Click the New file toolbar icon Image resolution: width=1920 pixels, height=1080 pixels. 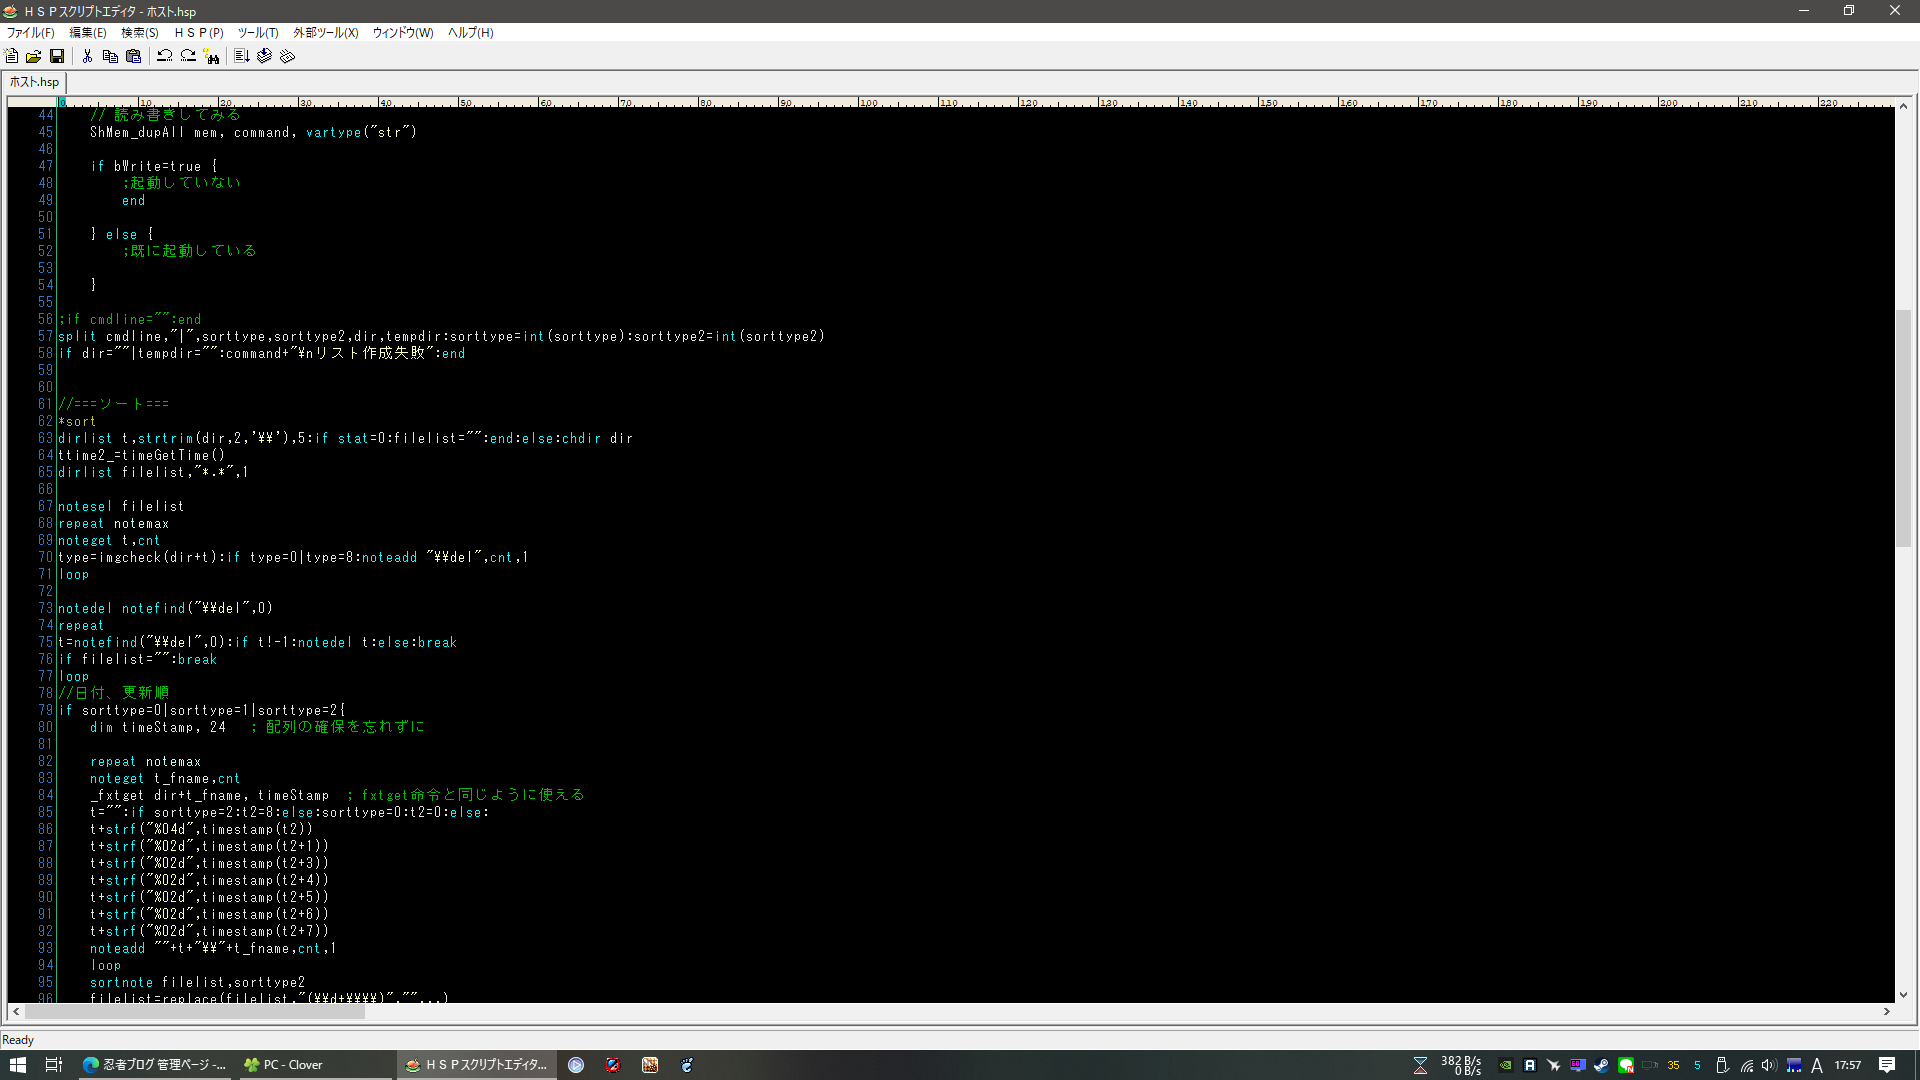pyautogui.click(x=12, y=57)
